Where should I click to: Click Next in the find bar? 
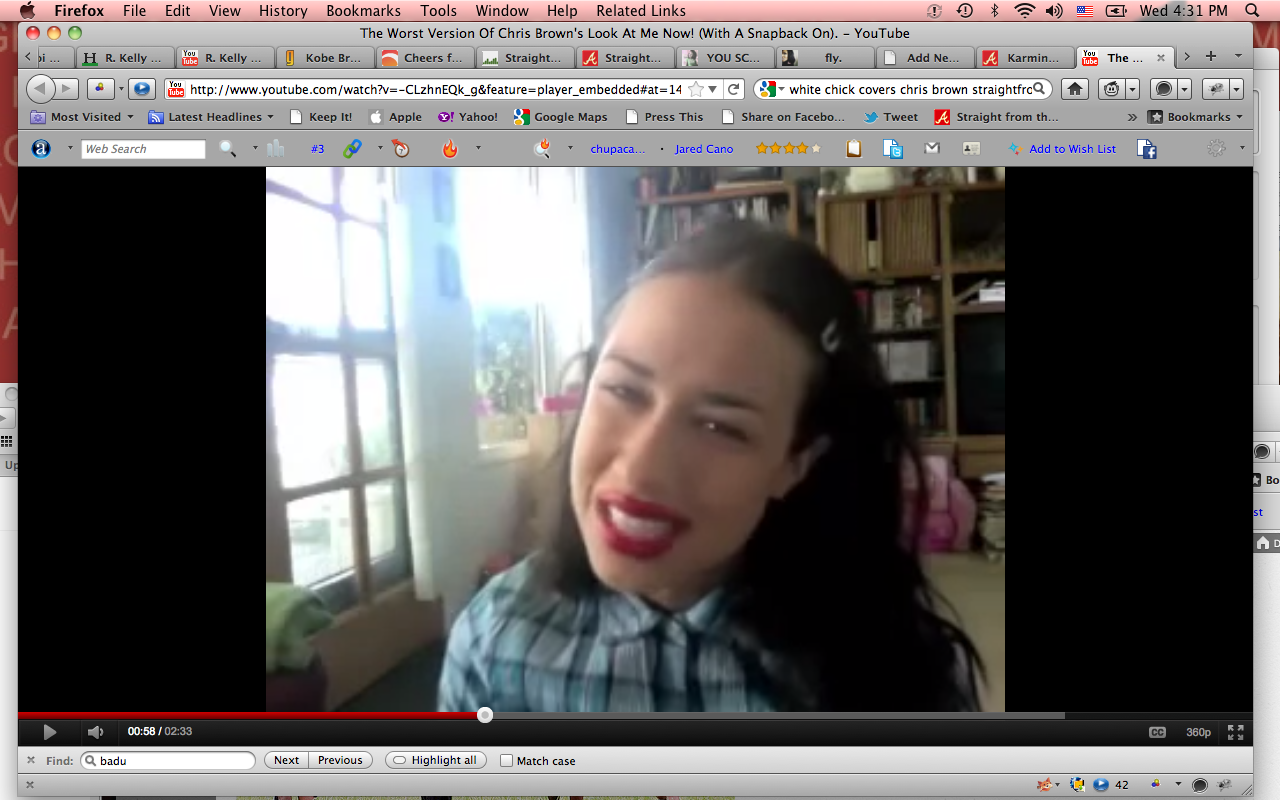tap(286, 761)
